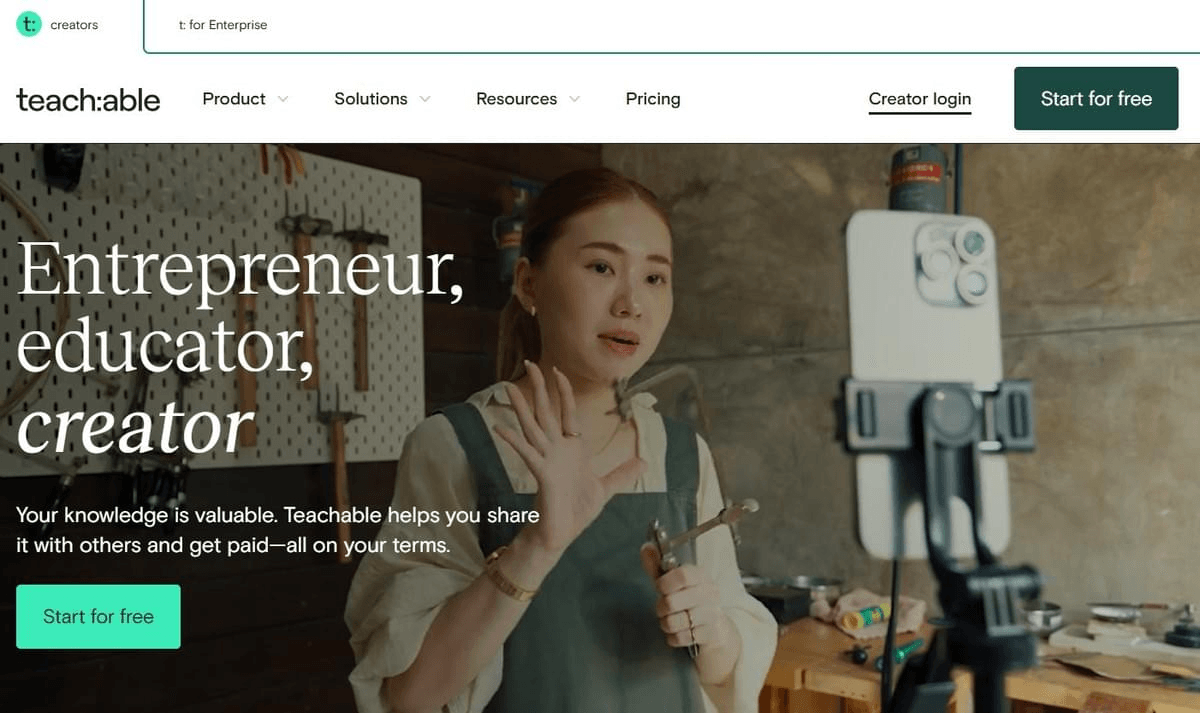Open the Solutions menu label
This screenshot has height=713, width=1200.
click(x=371, y=99)
